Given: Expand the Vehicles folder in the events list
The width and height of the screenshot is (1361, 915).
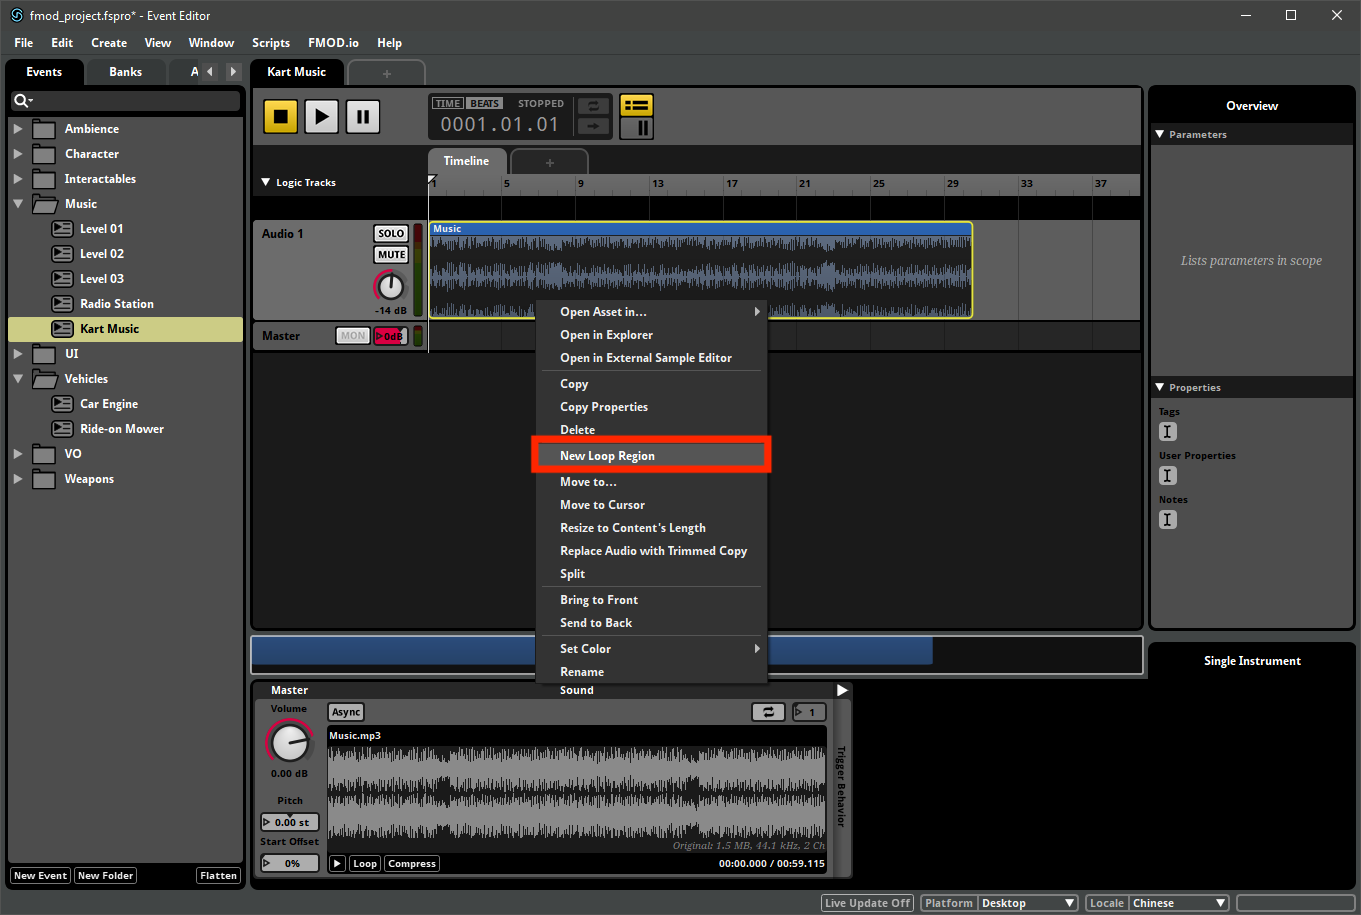Looking at the screenshot, I should coord(17,378).
